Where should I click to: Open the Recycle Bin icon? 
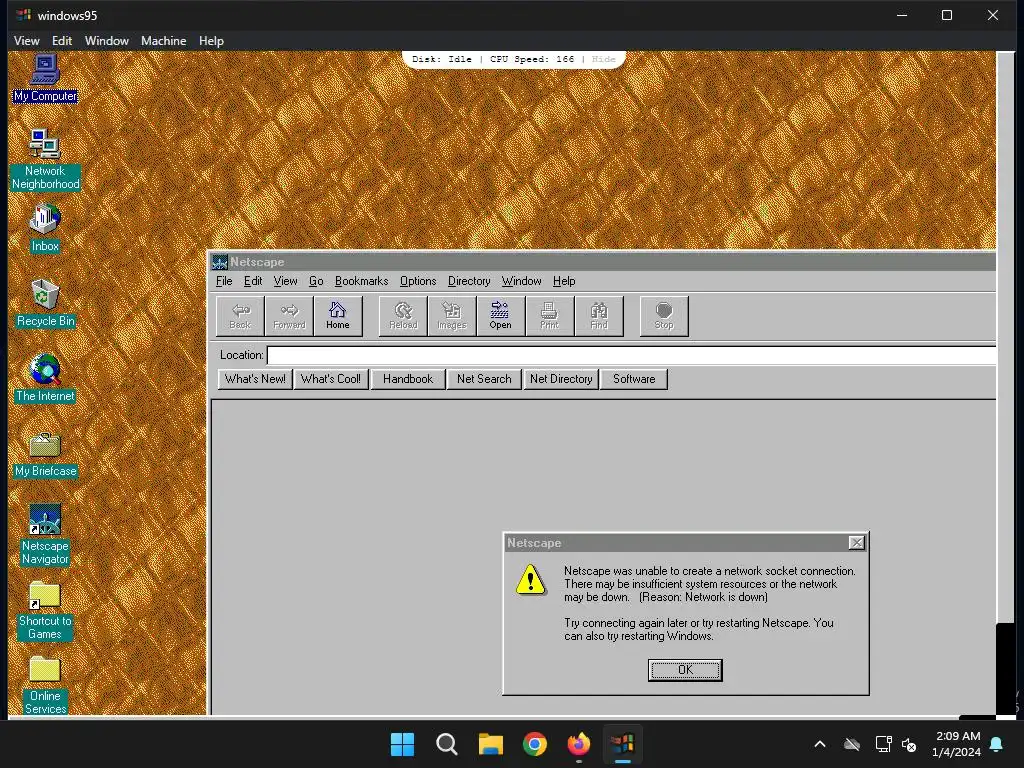(45, 302)
